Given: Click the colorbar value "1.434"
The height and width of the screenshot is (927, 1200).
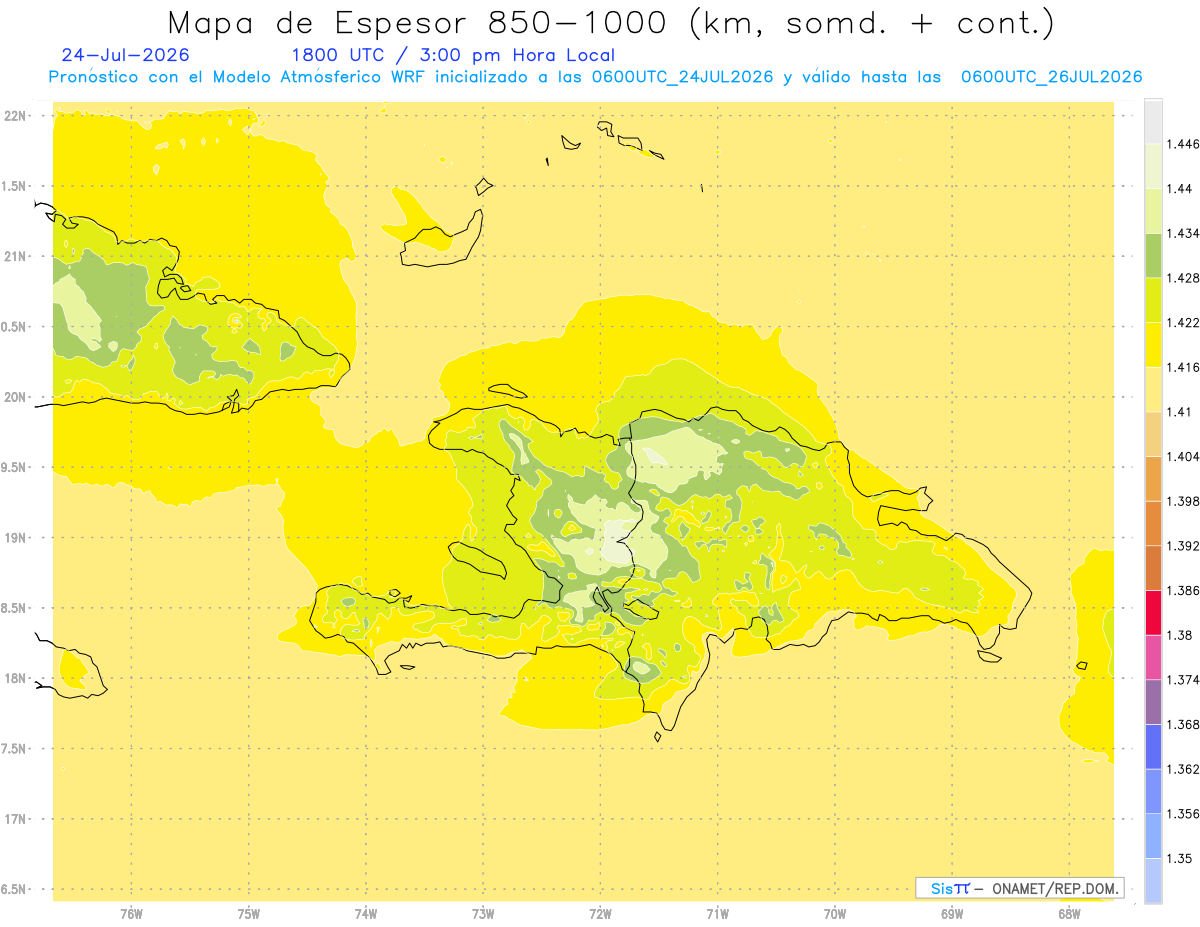Looking at the screenshot, I should (1183, 233).
